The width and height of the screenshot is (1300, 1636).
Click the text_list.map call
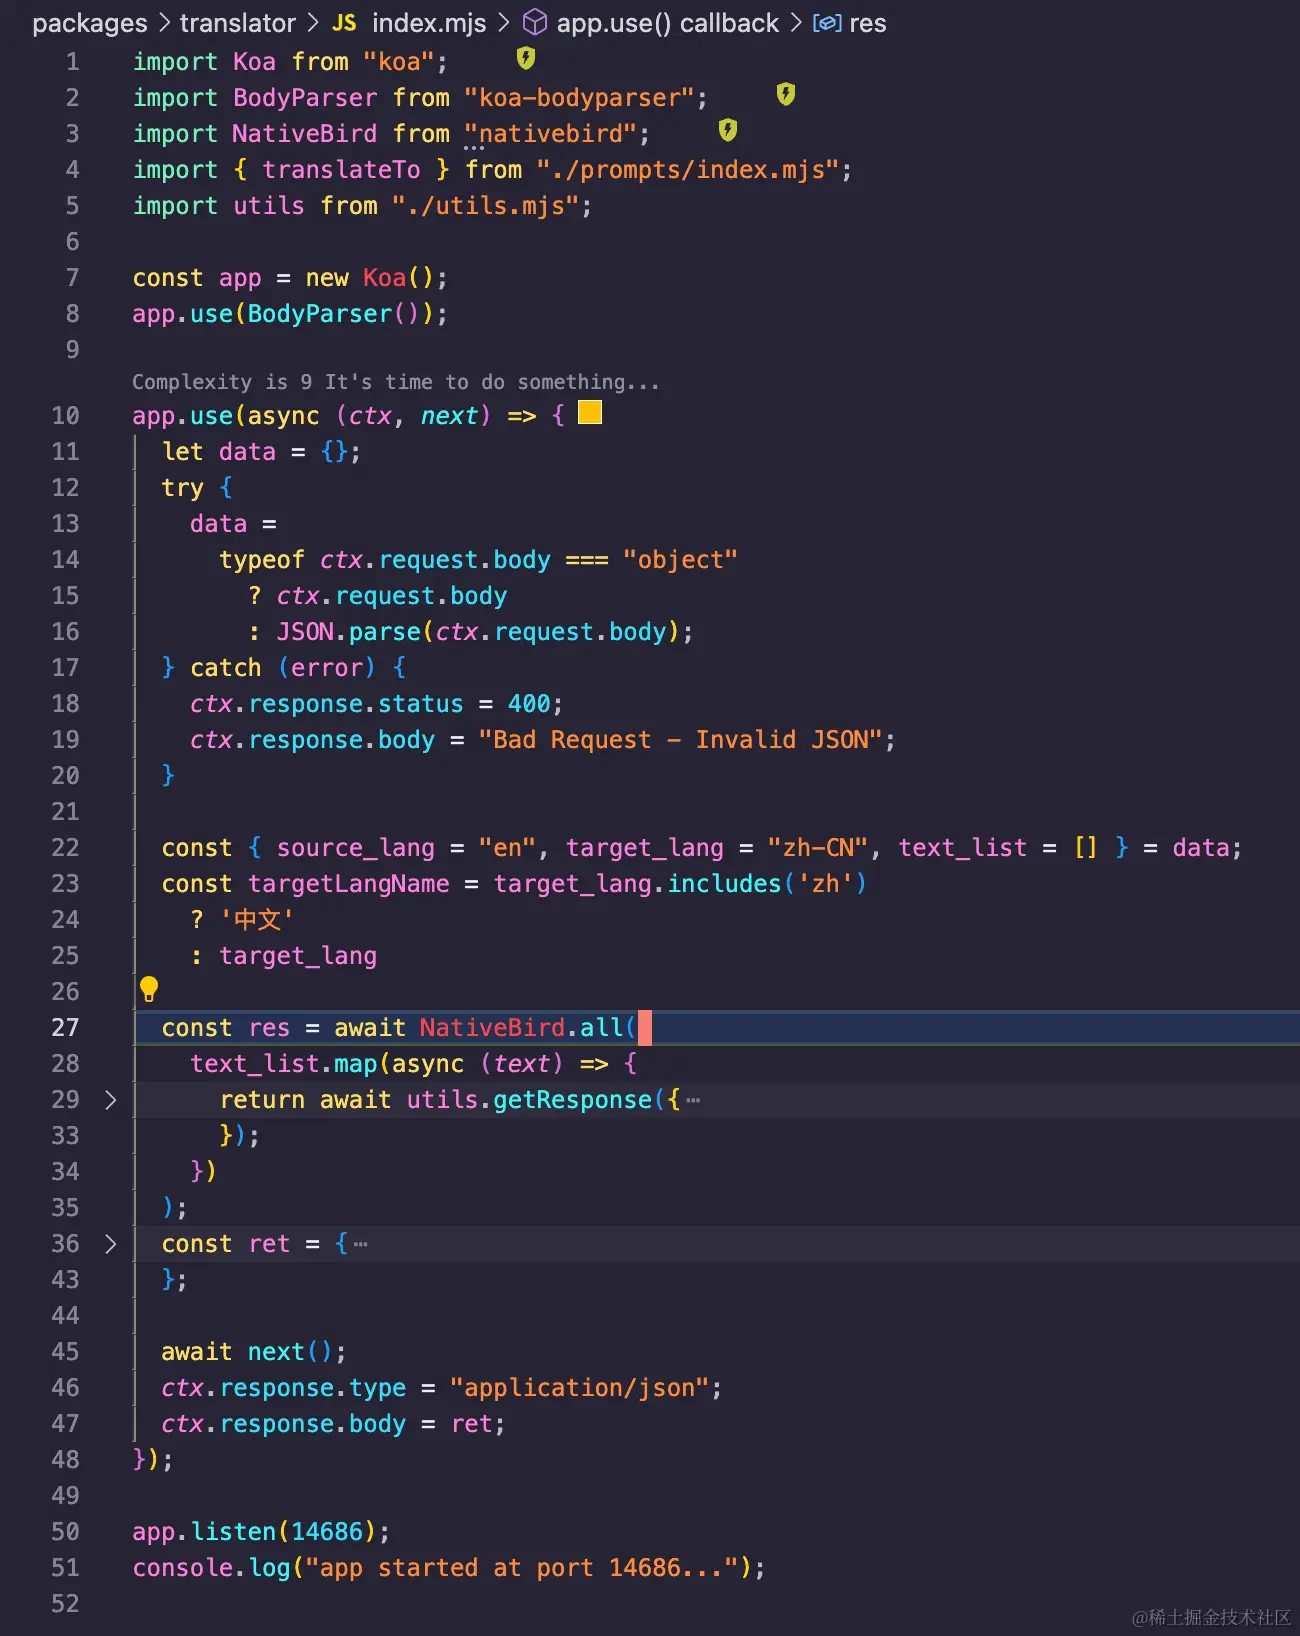pyautogui.click(x=284, y=1064)
